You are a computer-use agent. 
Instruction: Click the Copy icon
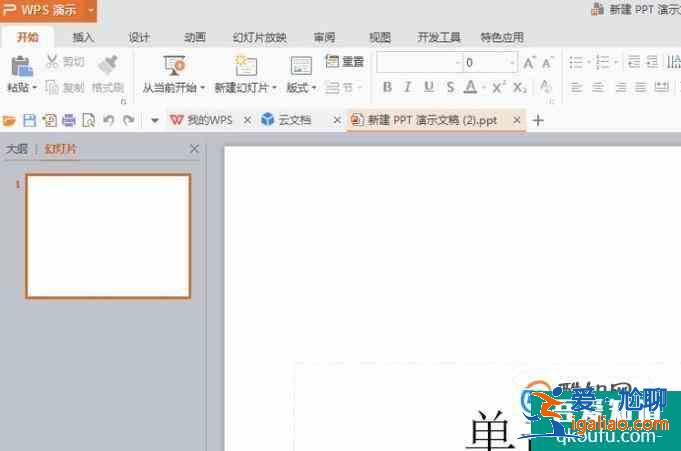click(52, 87)
